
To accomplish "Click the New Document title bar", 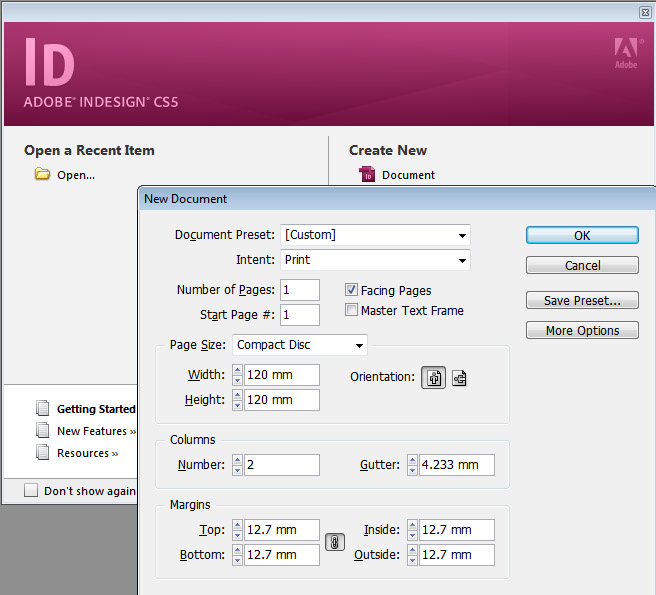I will pyautogui.click(x=397, y=199).
